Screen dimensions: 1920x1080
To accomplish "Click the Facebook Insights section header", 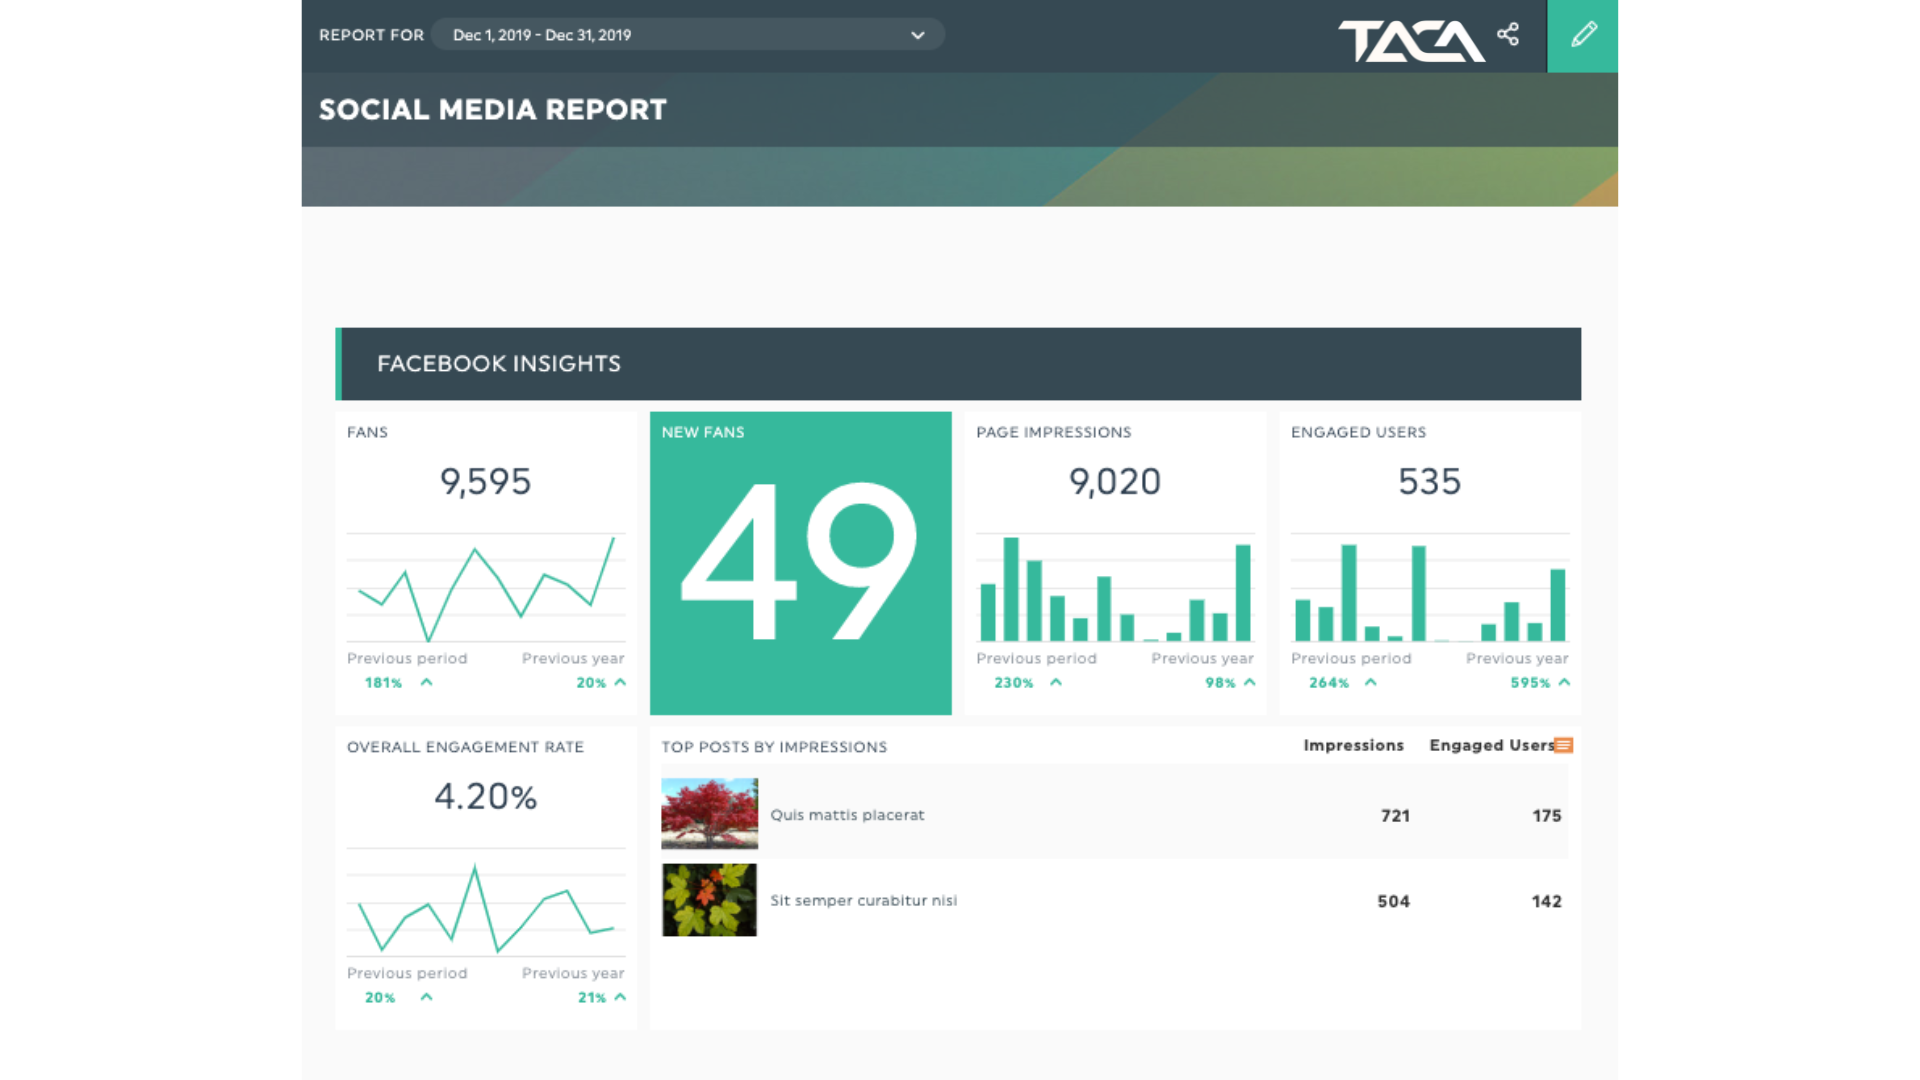I will (x=958, y=364).
